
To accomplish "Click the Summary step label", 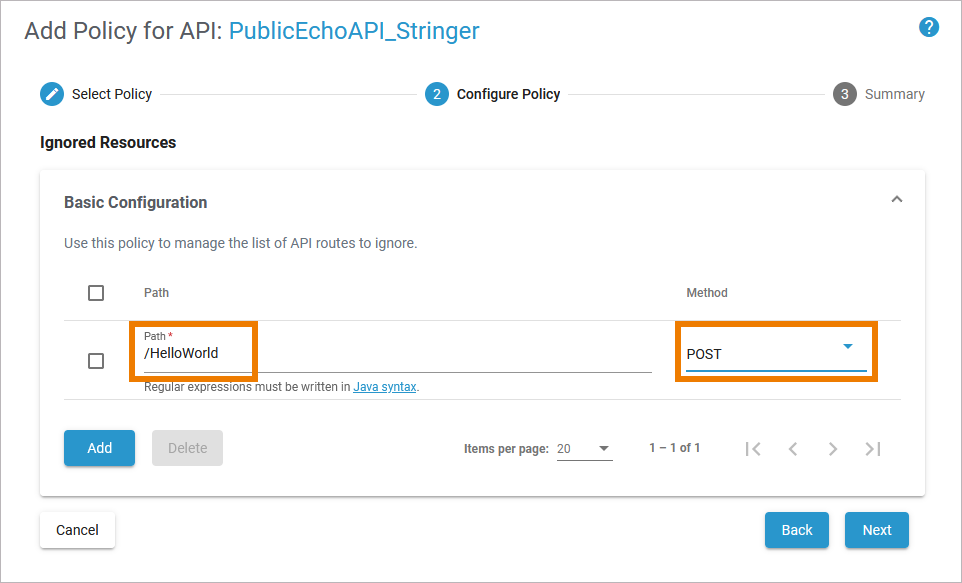I will tap(895, 94).
